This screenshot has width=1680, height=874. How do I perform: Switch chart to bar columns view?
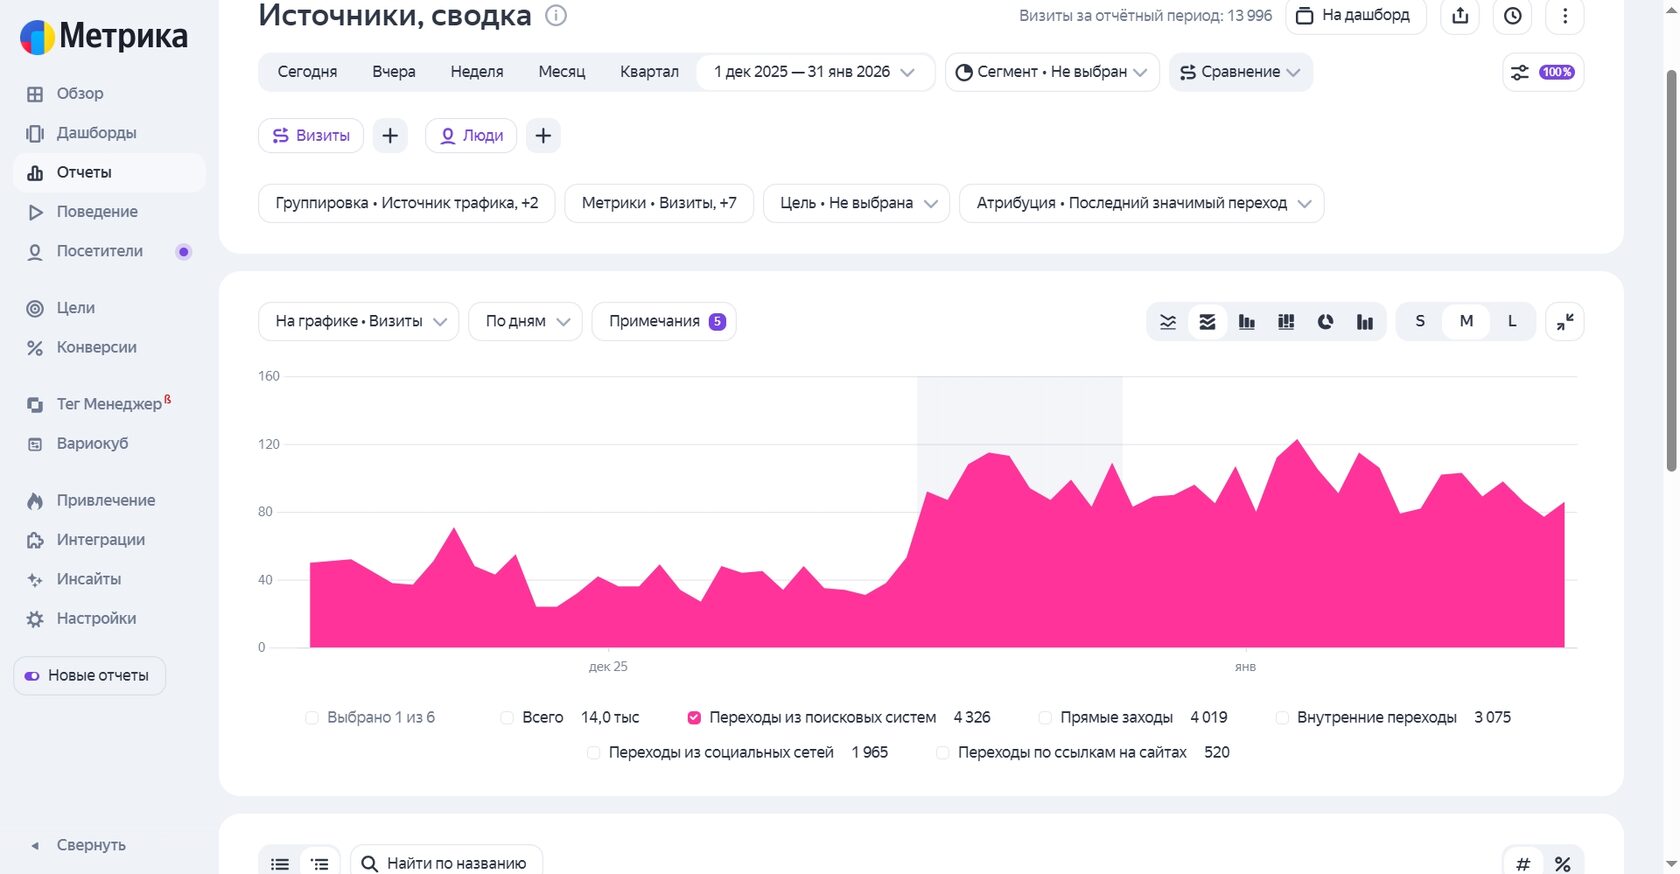click(x=1246, y=322)
